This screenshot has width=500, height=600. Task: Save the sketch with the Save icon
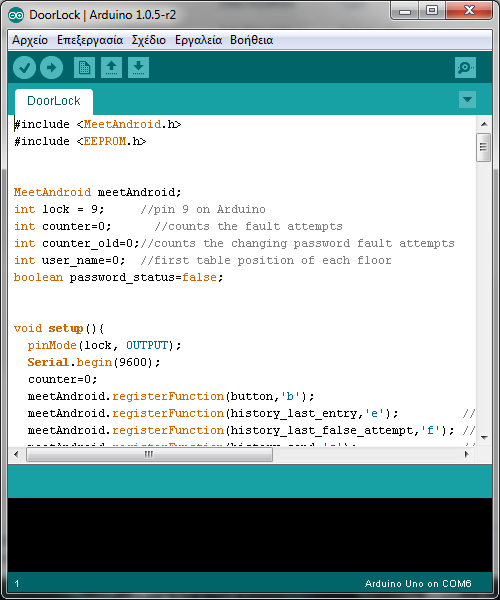pos(138,68)
